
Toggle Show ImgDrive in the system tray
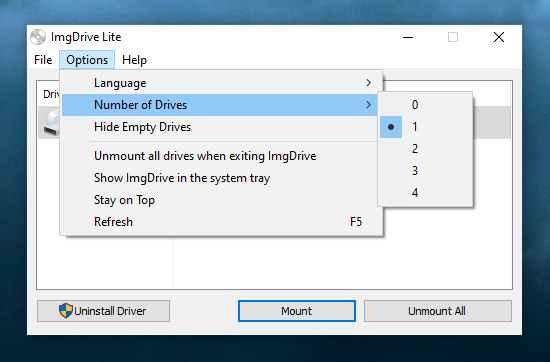[220, 178]
